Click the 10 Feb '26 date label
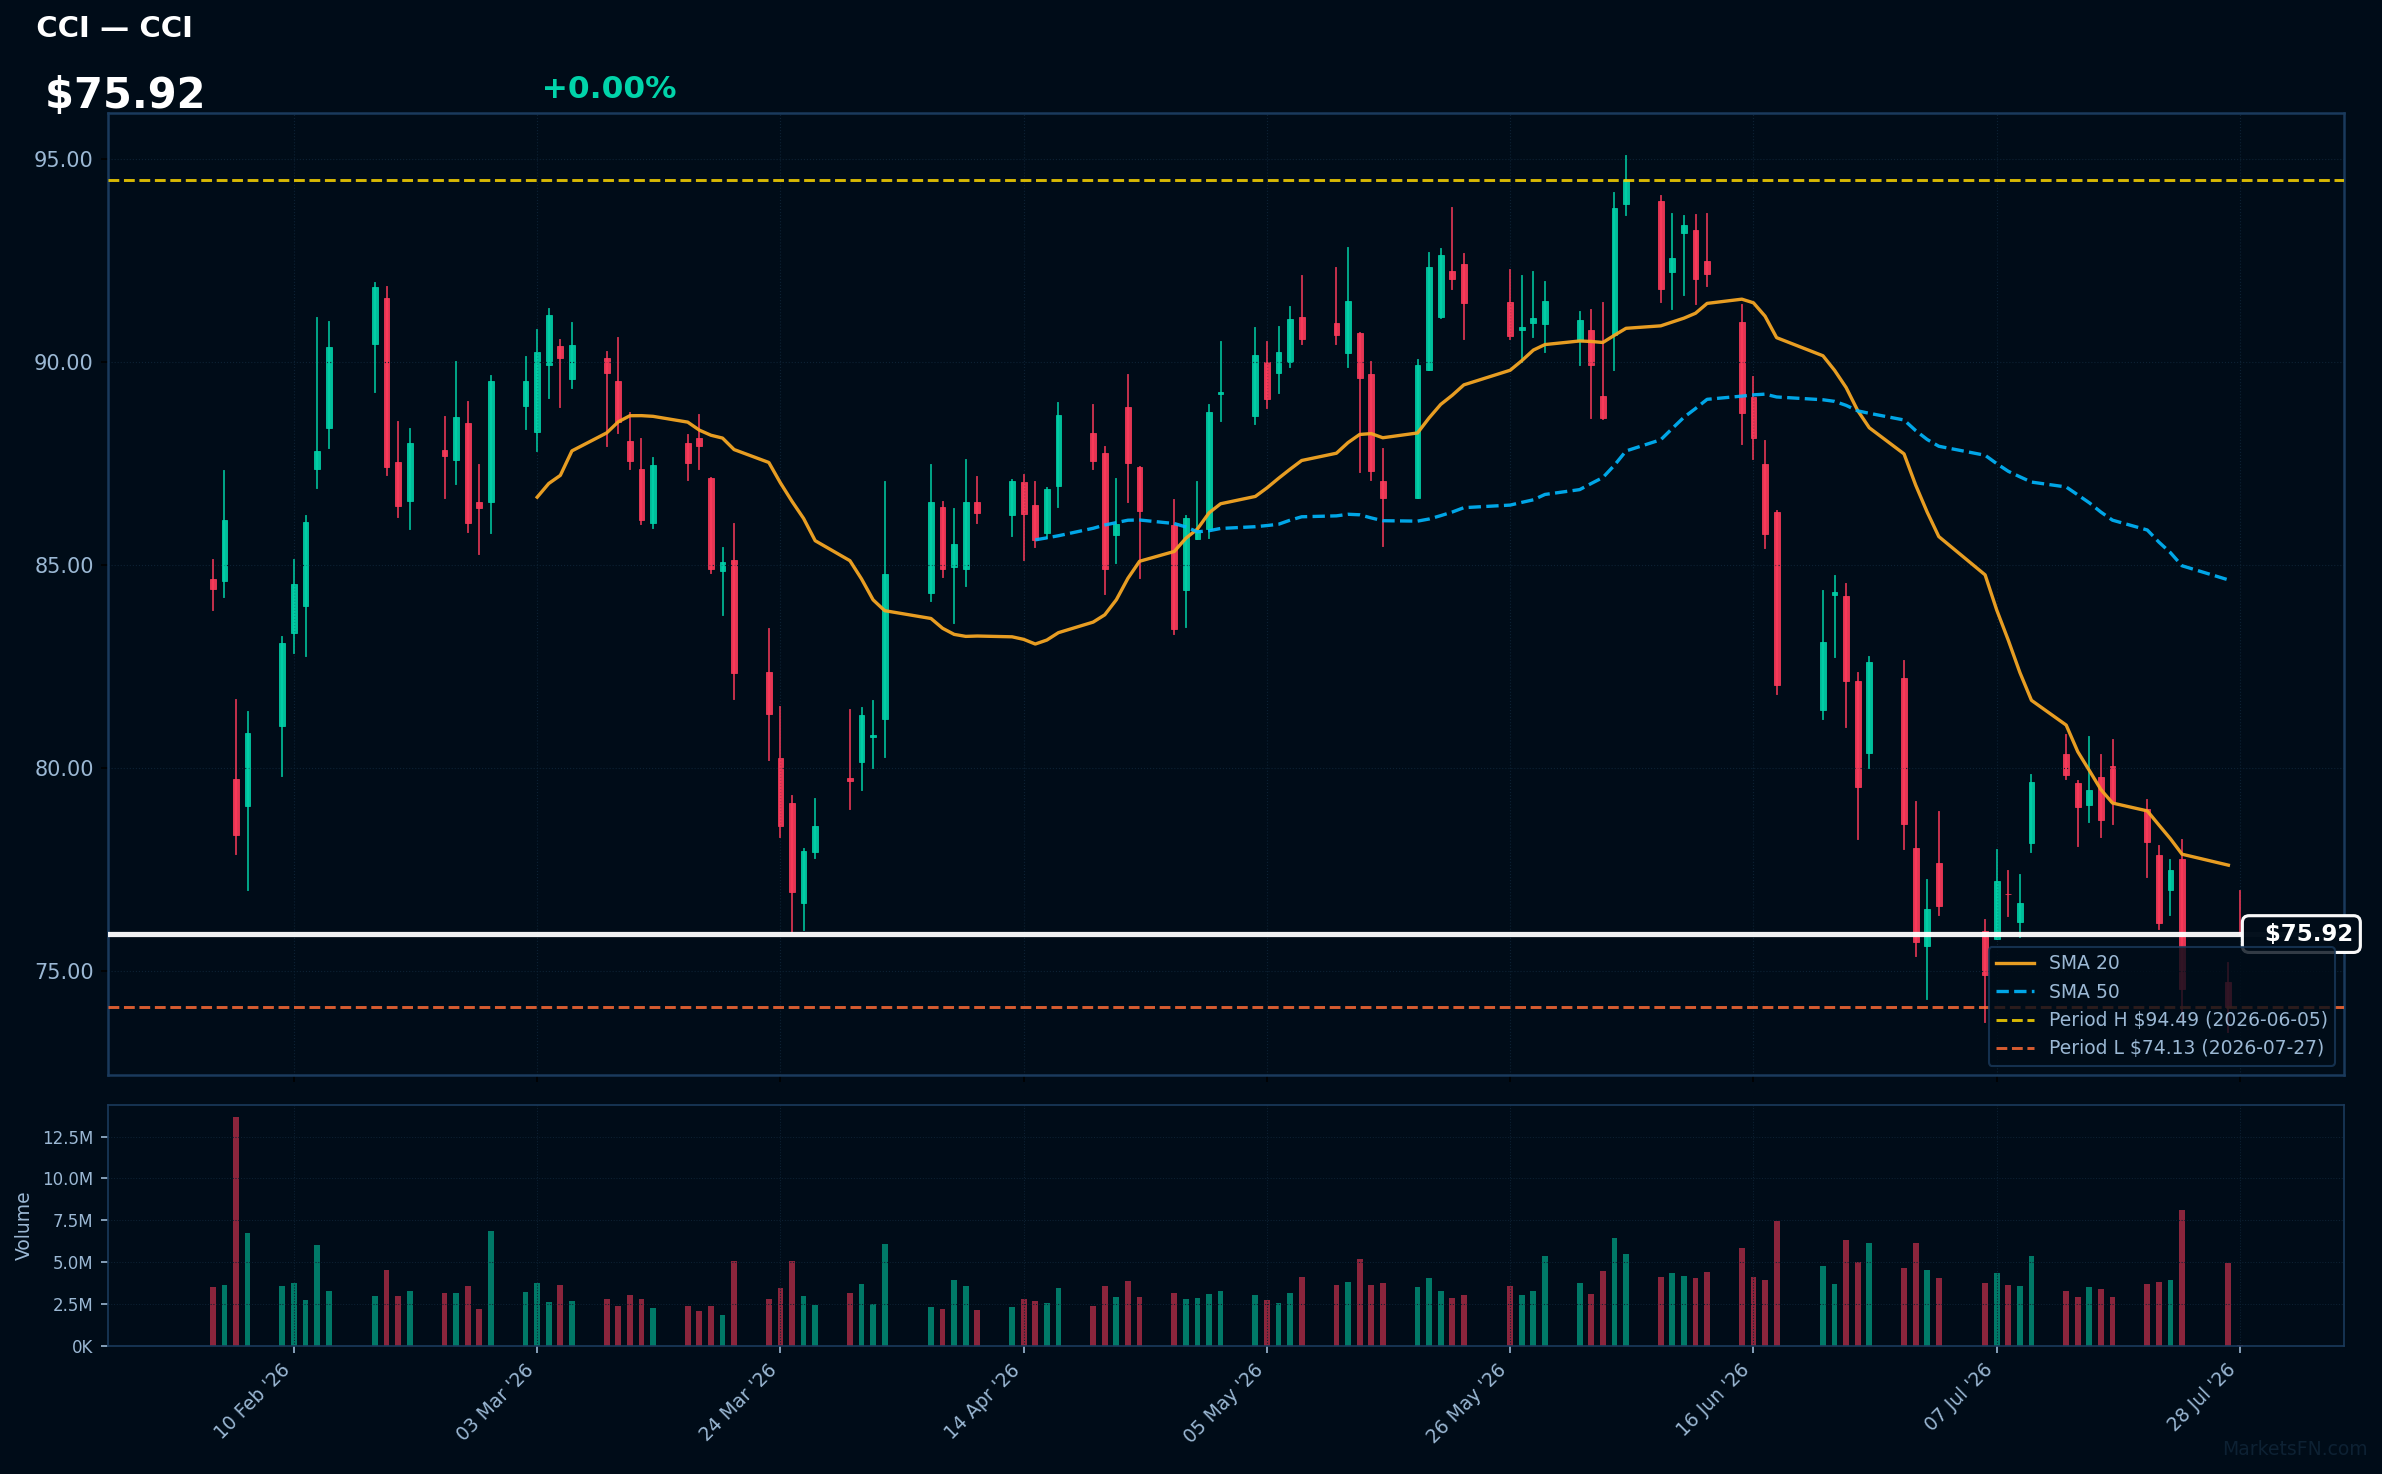The width and height of the screenshot is (2382, 1474). 251,1401
